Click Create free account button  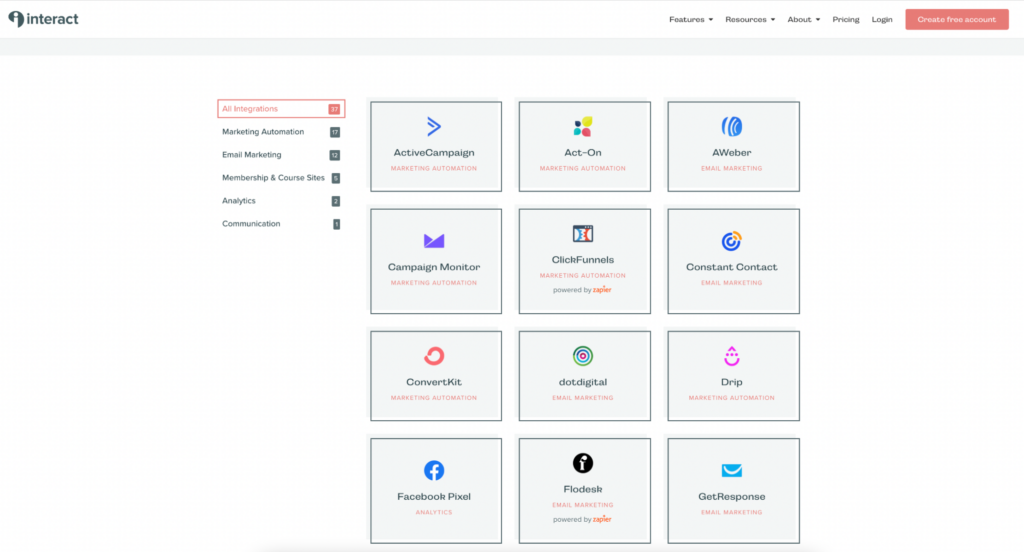[x=957, y=20]
